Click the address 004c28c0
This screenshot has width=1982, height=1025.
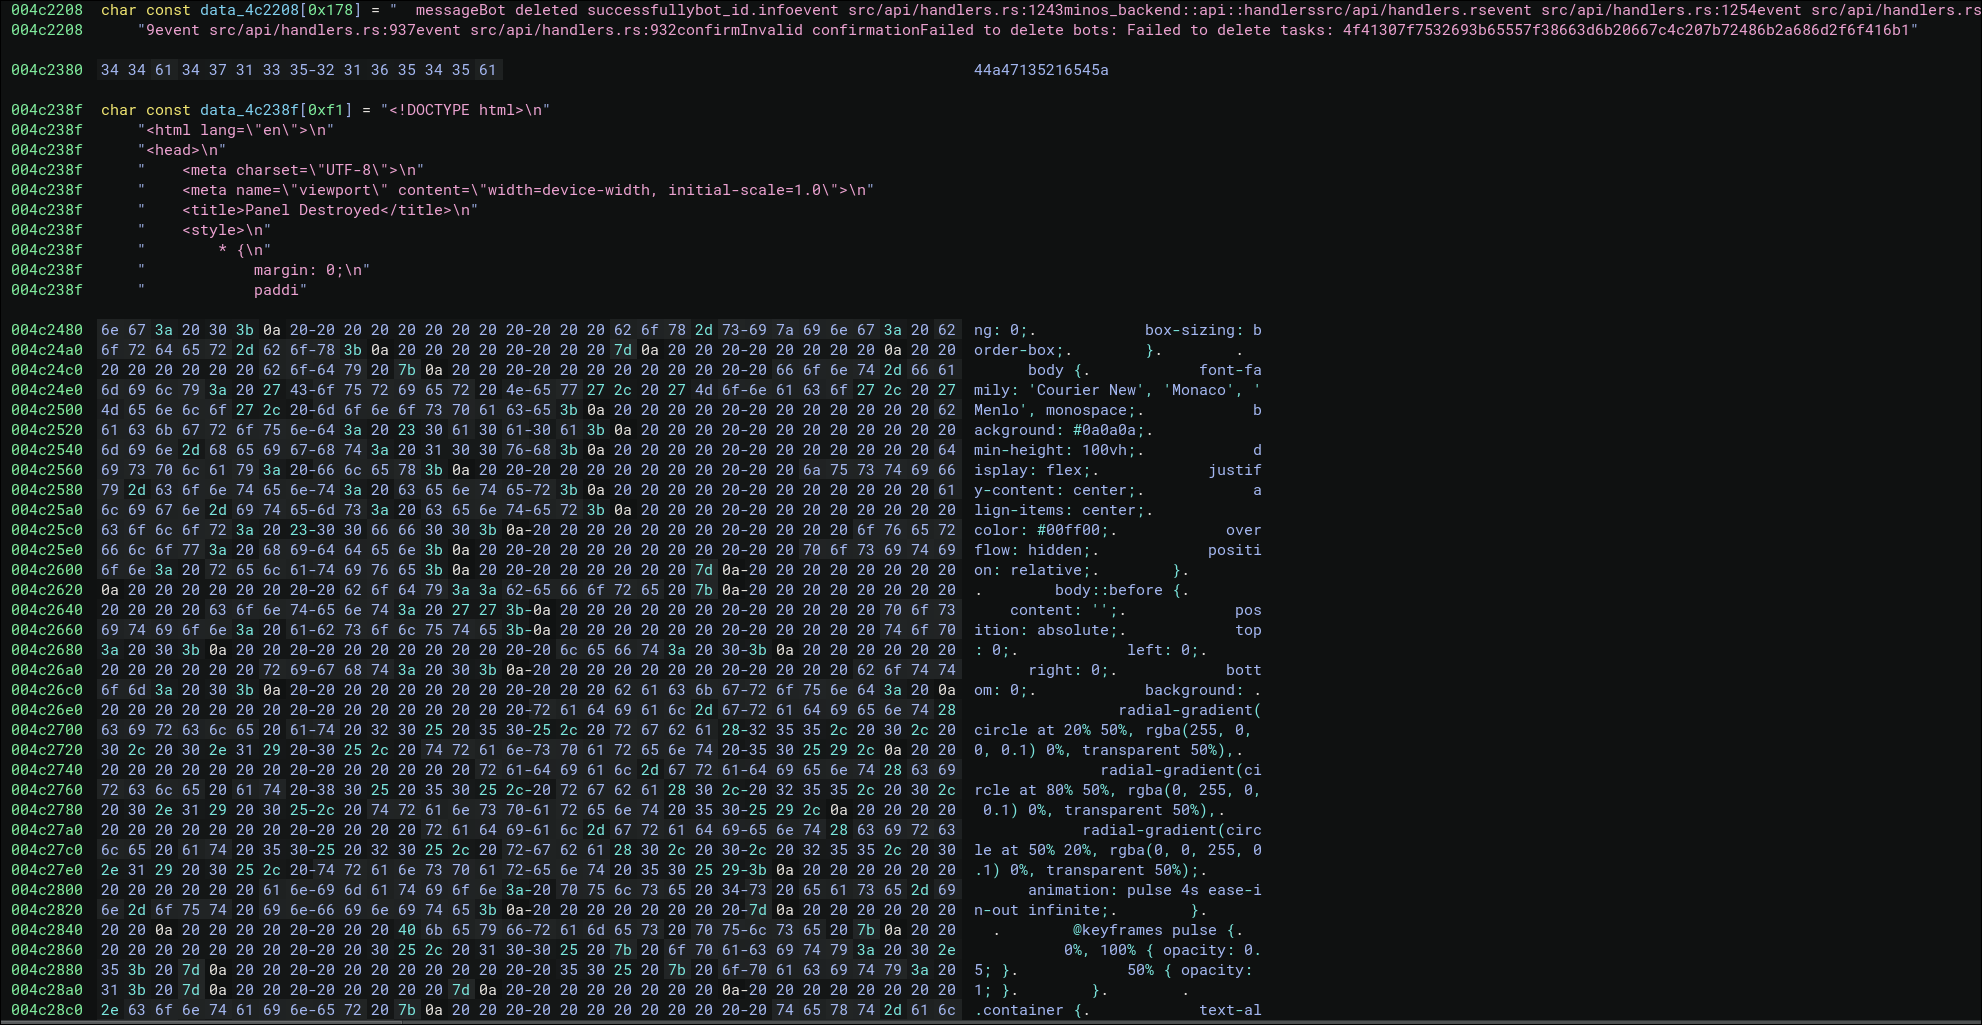point(47,1010)
